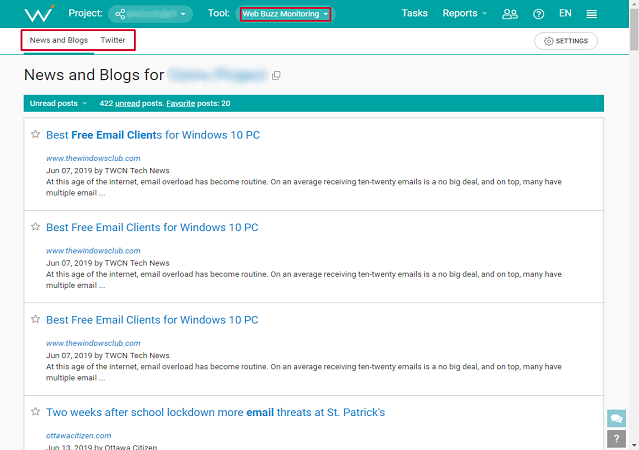The height and width of the screenshot is (450, 639).
Task: Star the St. Patrick's email threats post
Action: click(x=35, y=412)
